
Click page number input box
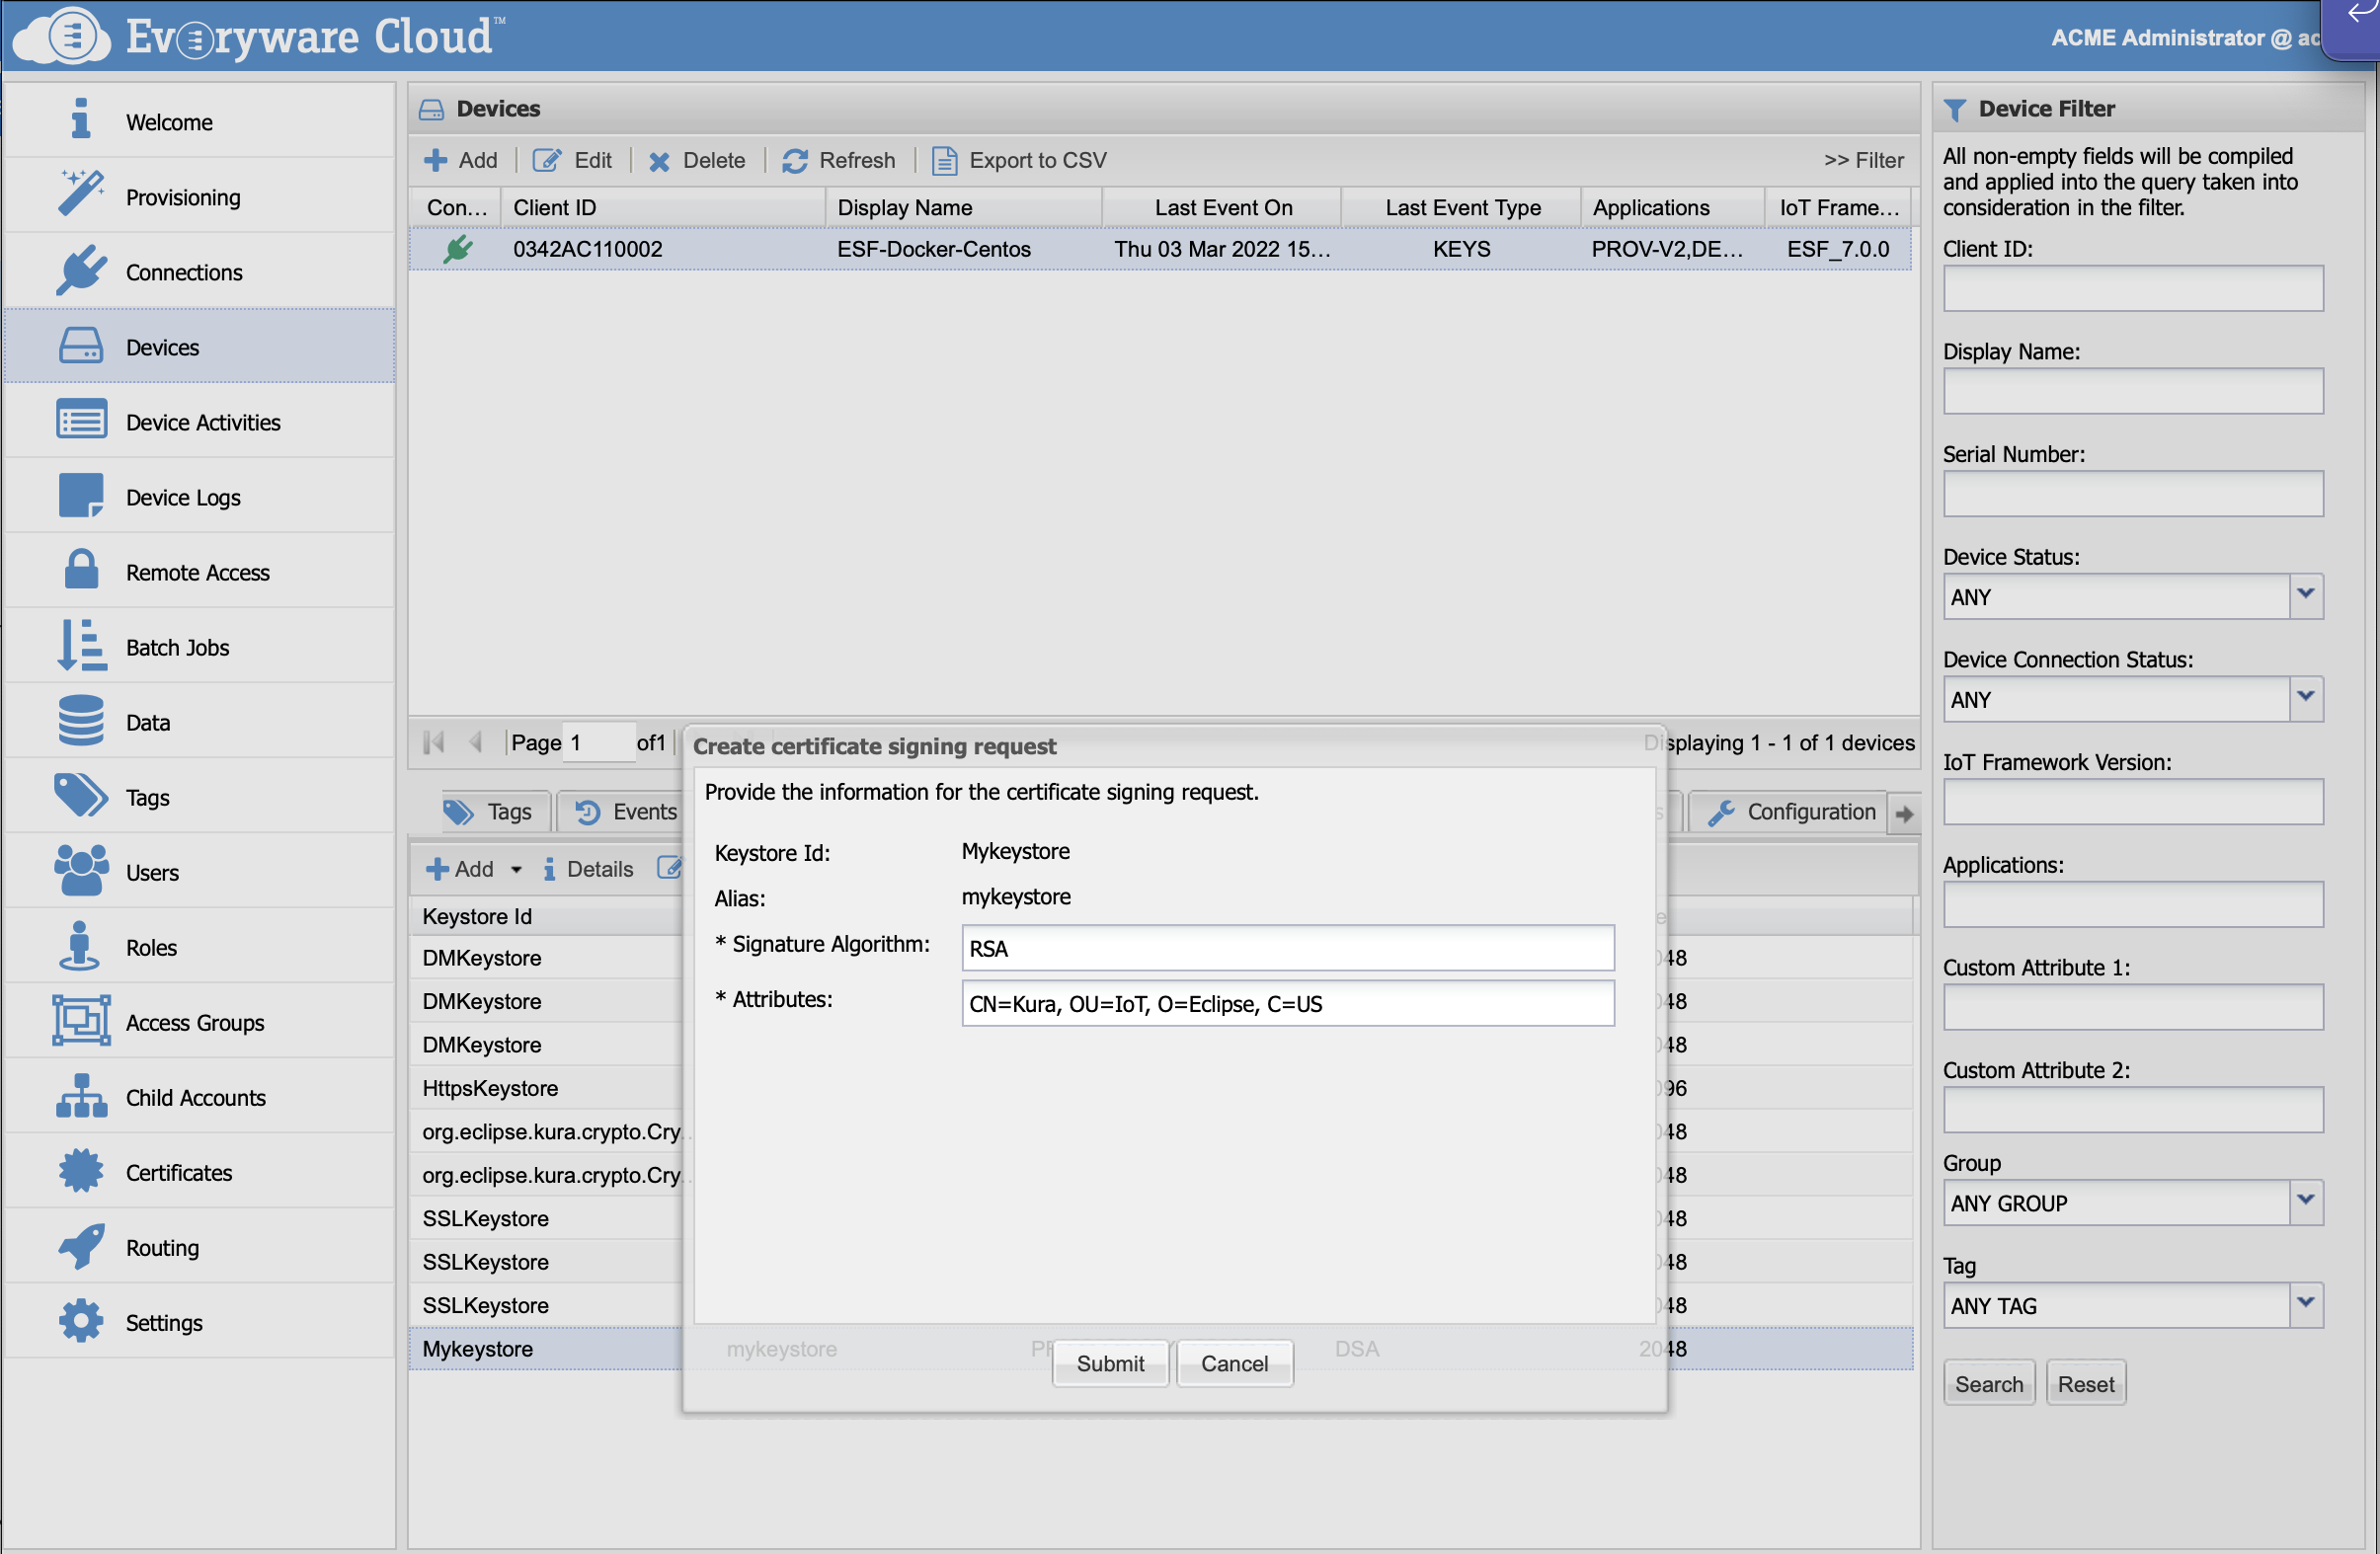[x=598, y=742]
